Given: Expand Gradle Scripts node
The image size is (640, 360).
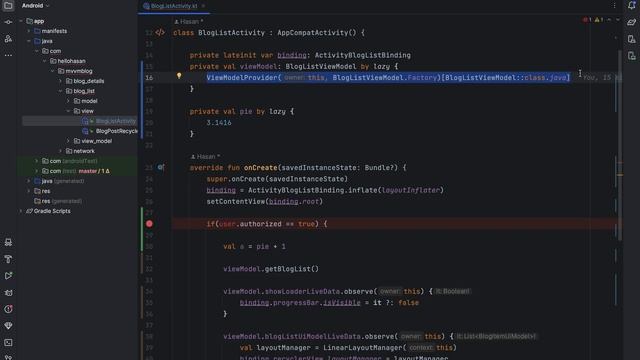Looking at the screenshot, I should pos(21,211).
